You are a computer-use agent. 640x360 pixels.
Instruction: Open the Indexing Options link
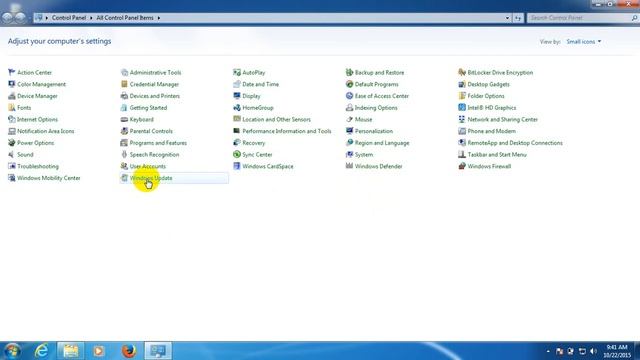click(x=376, y=108)
